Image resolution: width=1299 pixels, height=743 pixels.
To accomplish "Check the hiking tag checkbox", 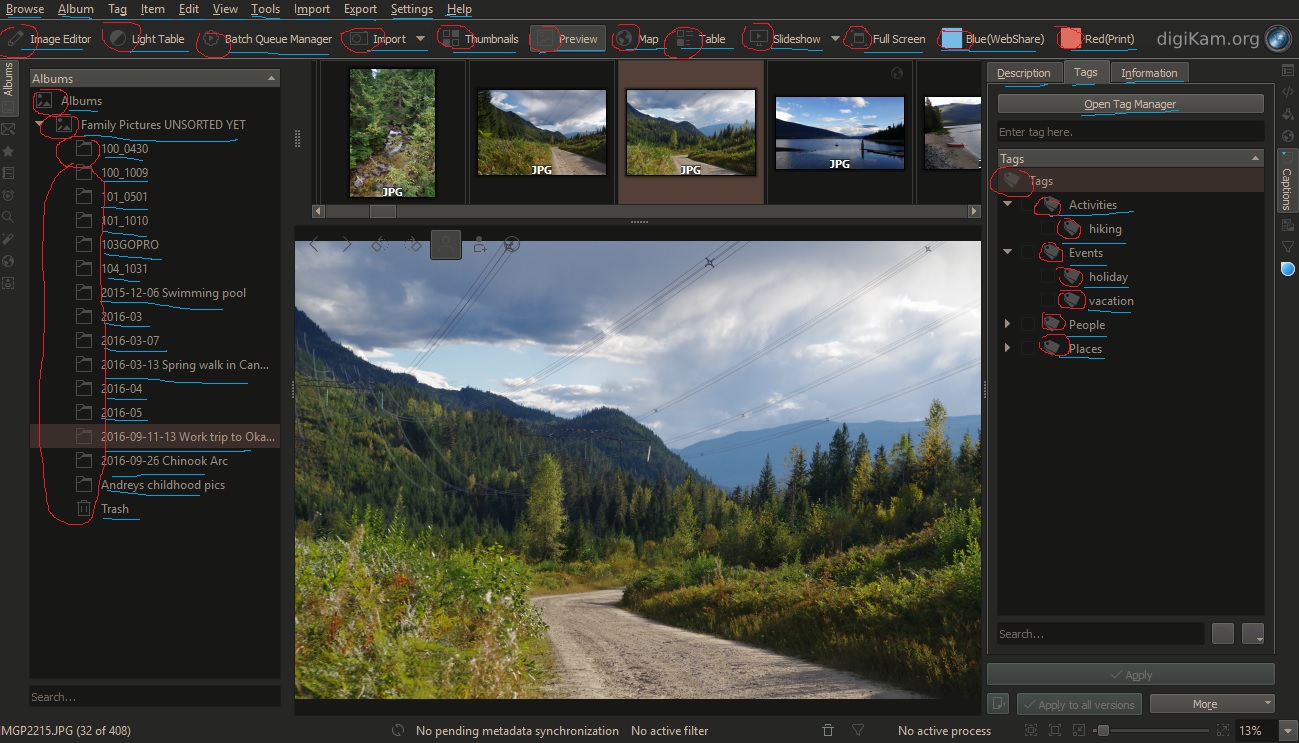I will [x=1048, y=229].
